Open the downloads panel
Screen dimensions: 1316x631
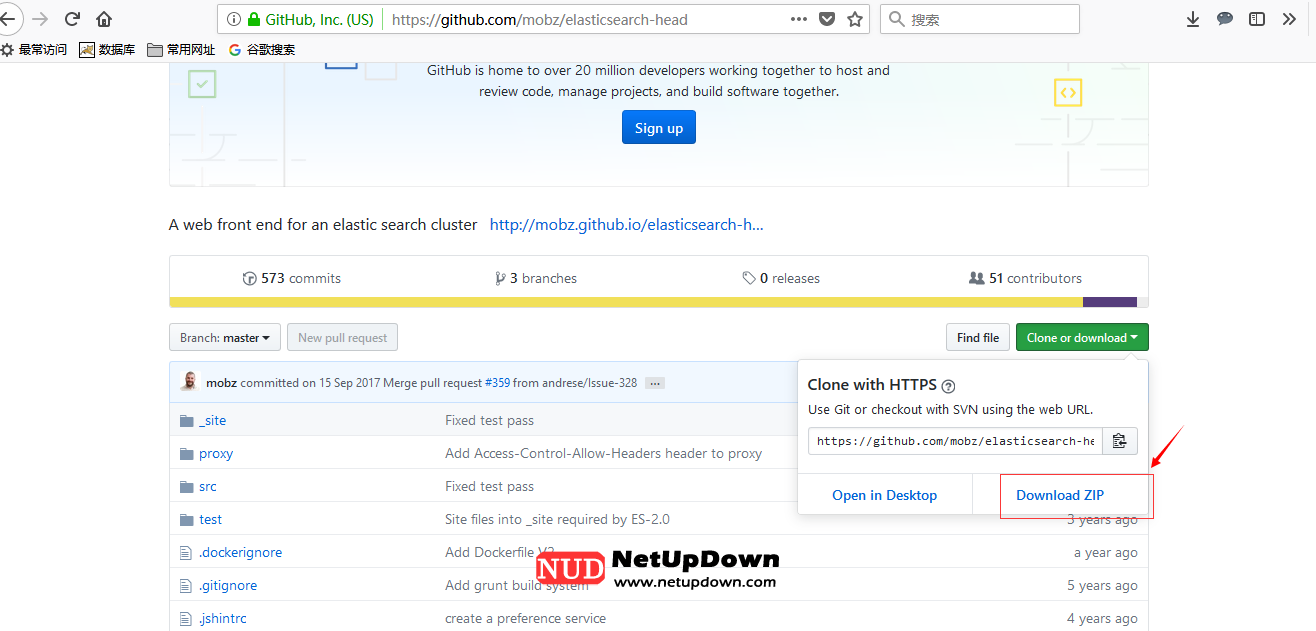[1193, 19]
